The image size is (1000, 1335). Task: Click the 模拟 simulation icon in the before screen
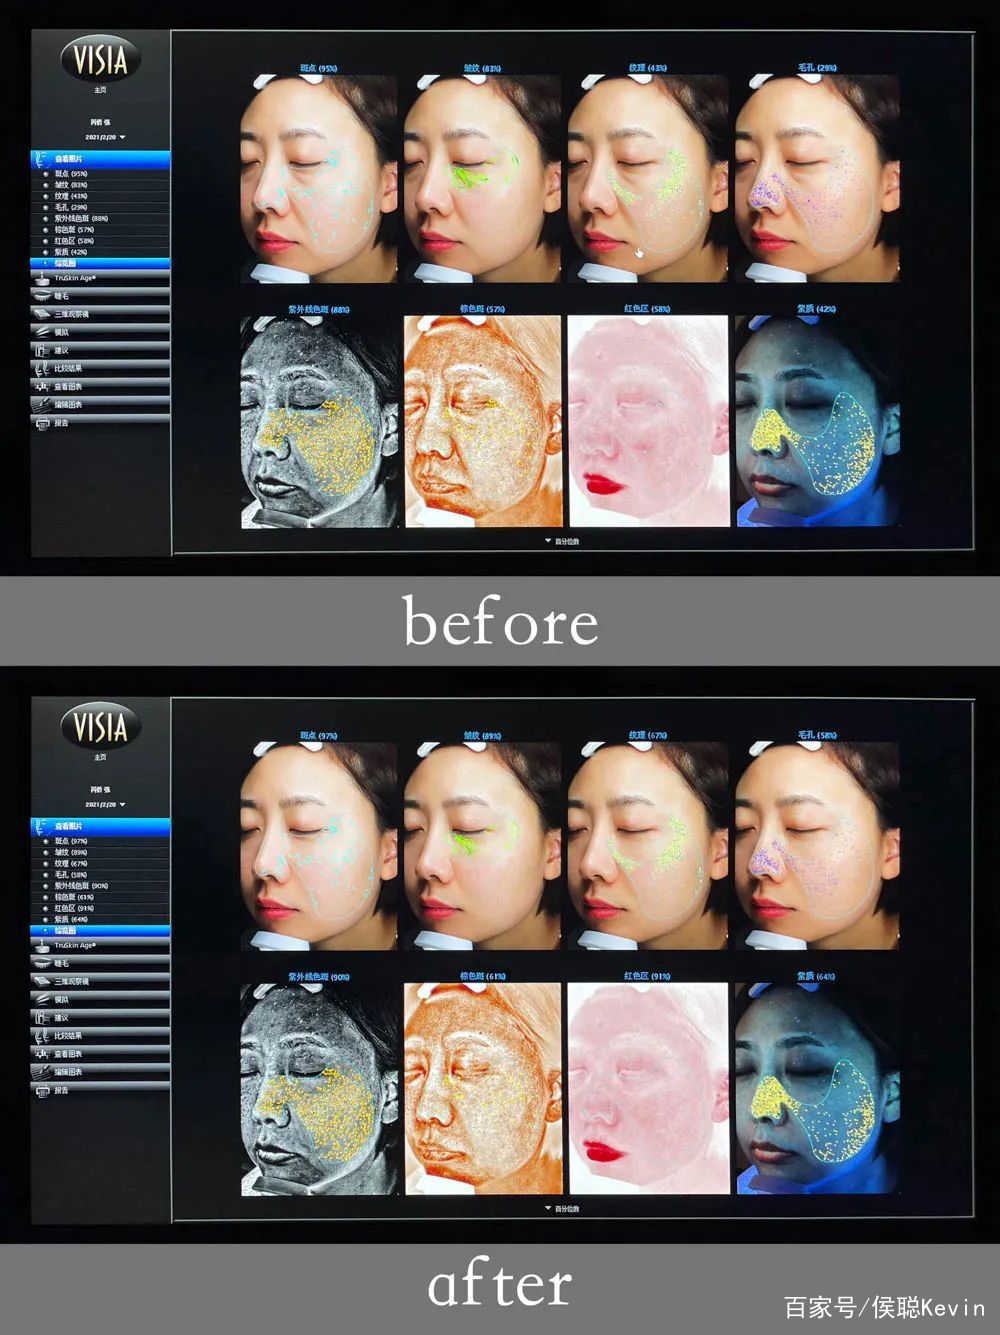42,332
